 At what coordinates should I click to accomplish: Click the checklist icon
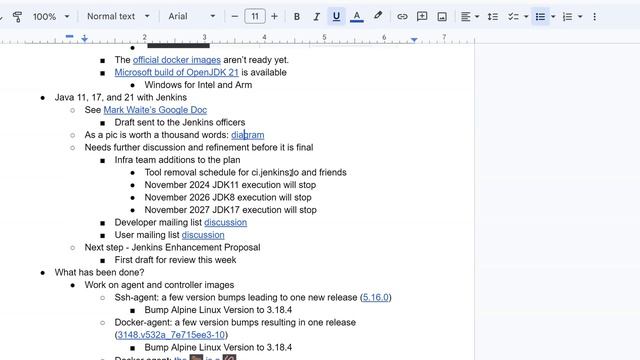(513, 17)
